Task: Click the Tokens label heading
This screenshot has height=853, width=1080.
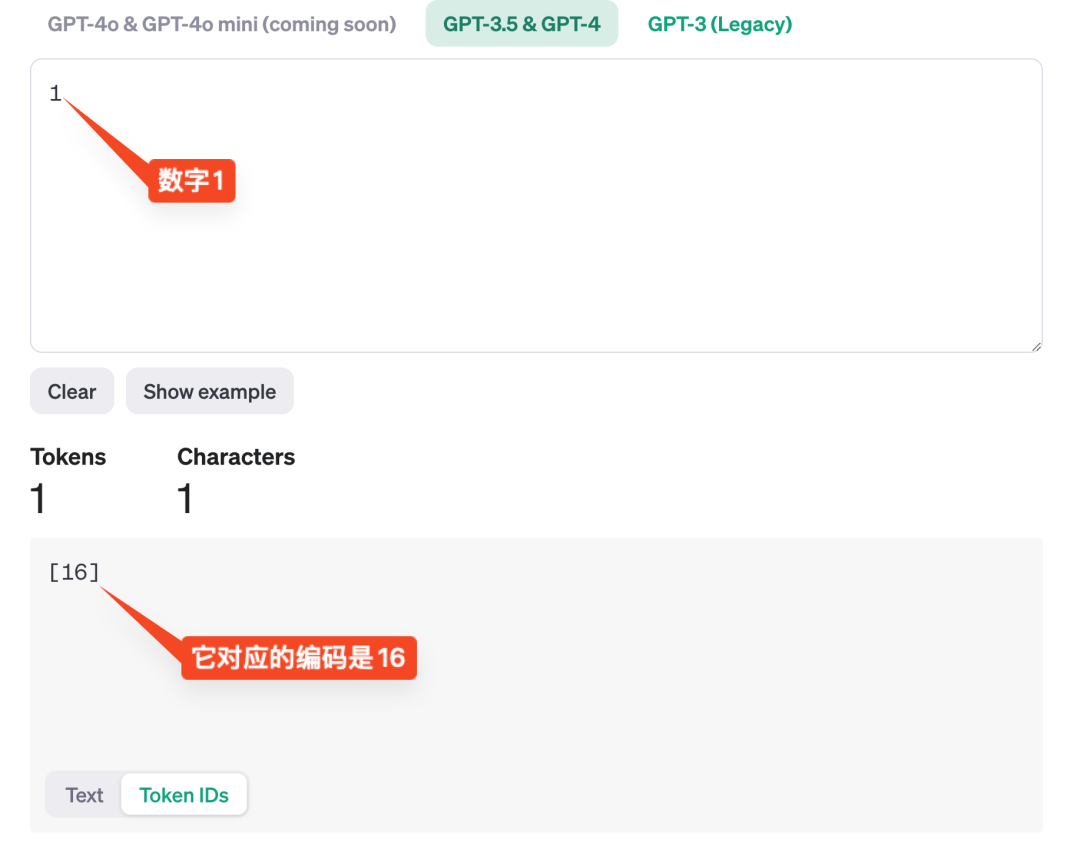Action: click(67, 456)
